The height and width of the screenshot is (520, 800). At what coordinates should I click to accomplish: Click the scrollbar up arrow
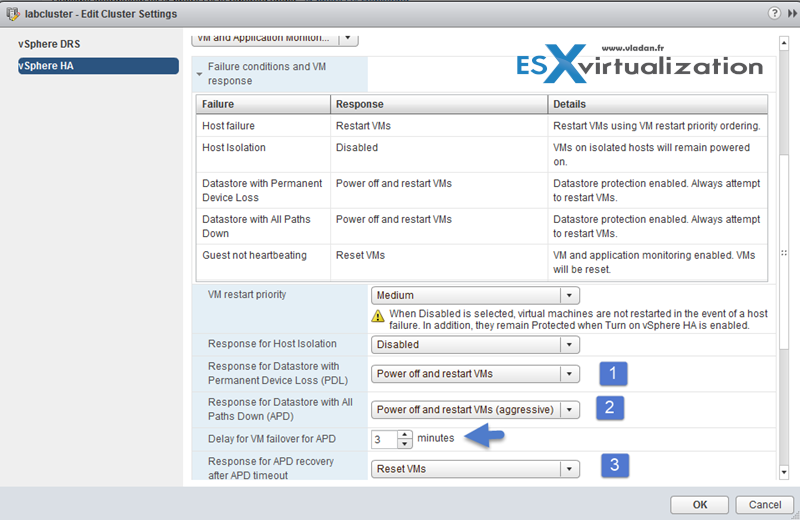click(784, 43)
